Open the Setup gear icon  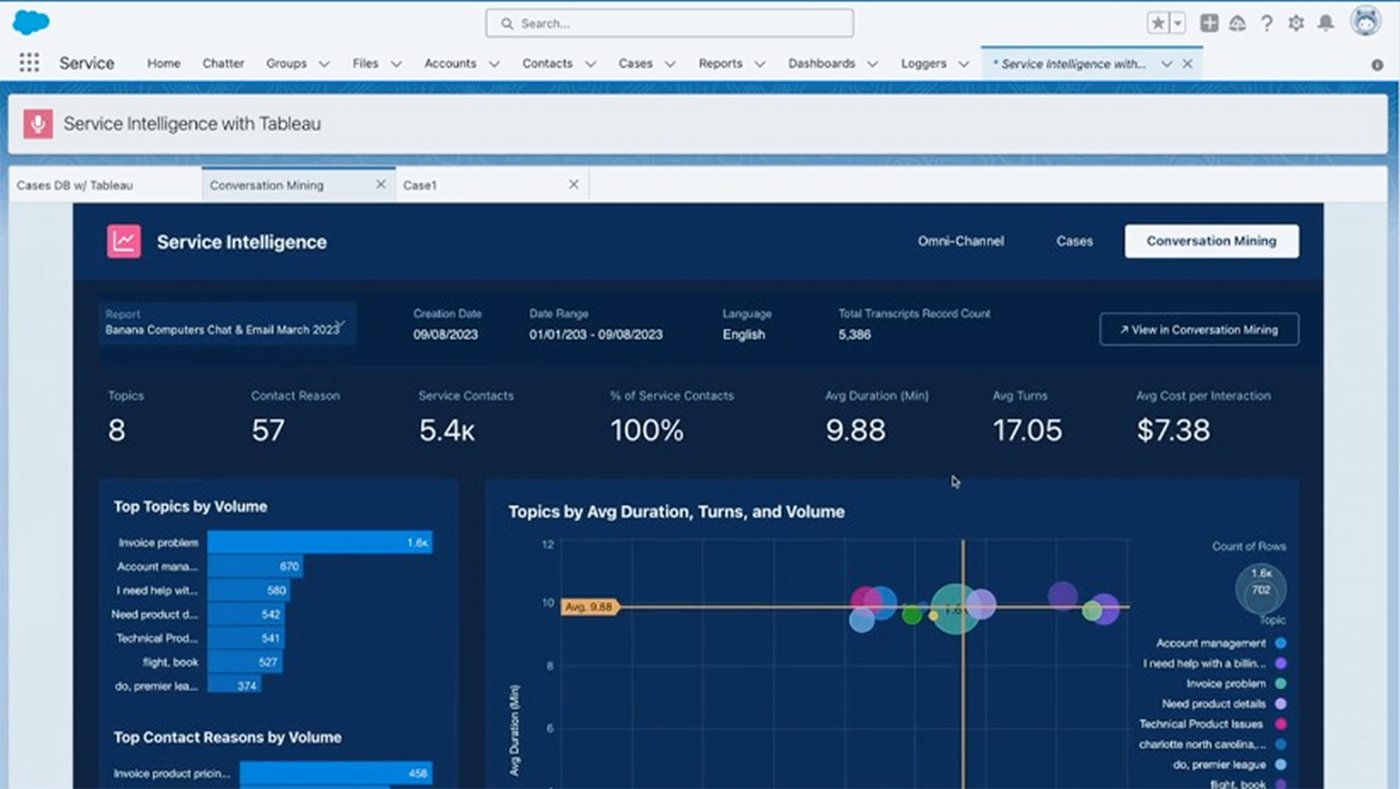click(1296, 23)
